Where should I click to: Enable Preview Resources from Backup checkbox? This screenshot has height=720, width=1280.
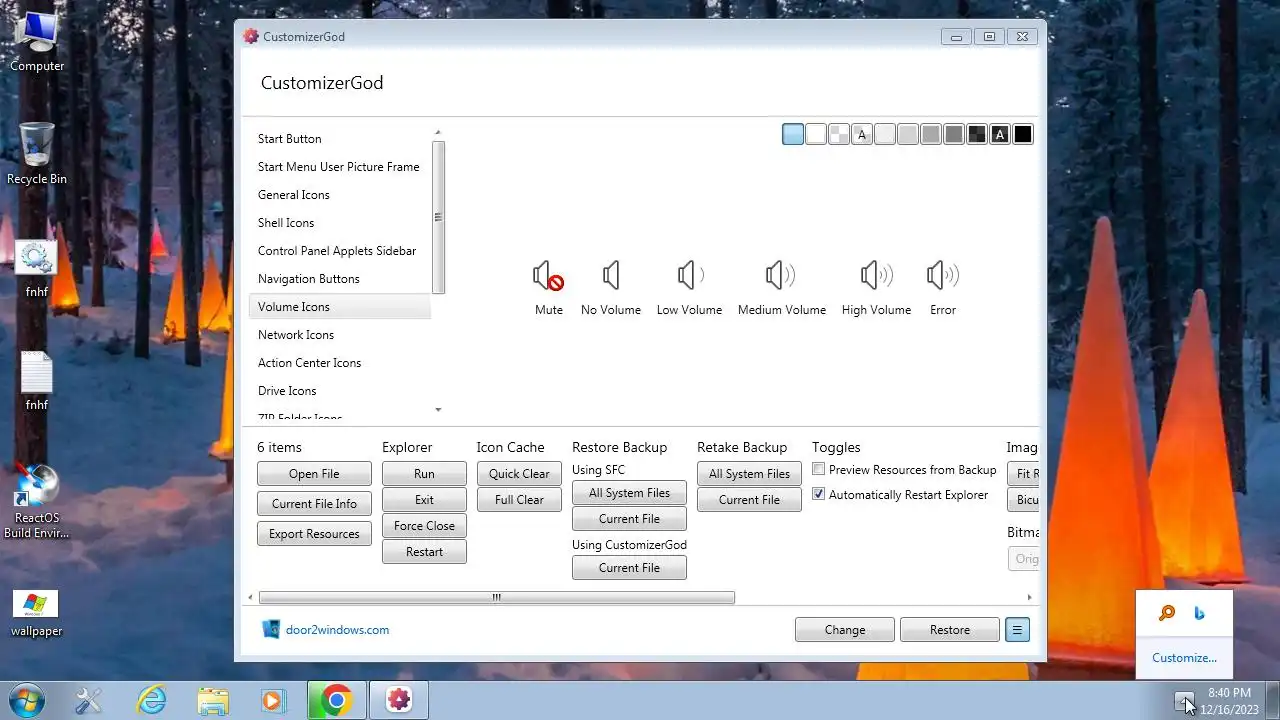819,469
